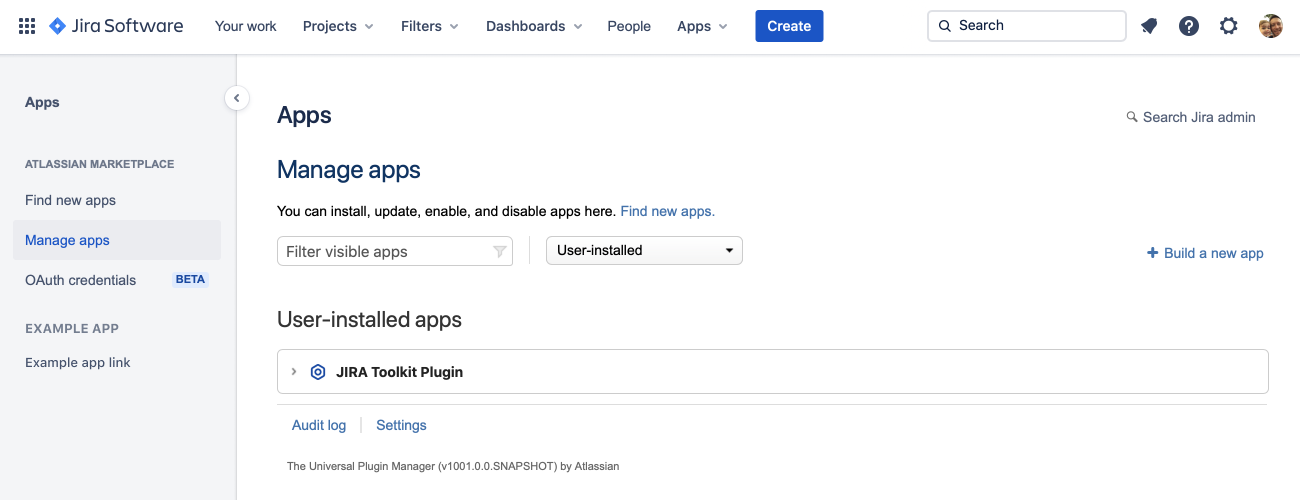Open the help question mark icon
Viewport: 1300px width, 500px height.
[x=1188, y=26]
